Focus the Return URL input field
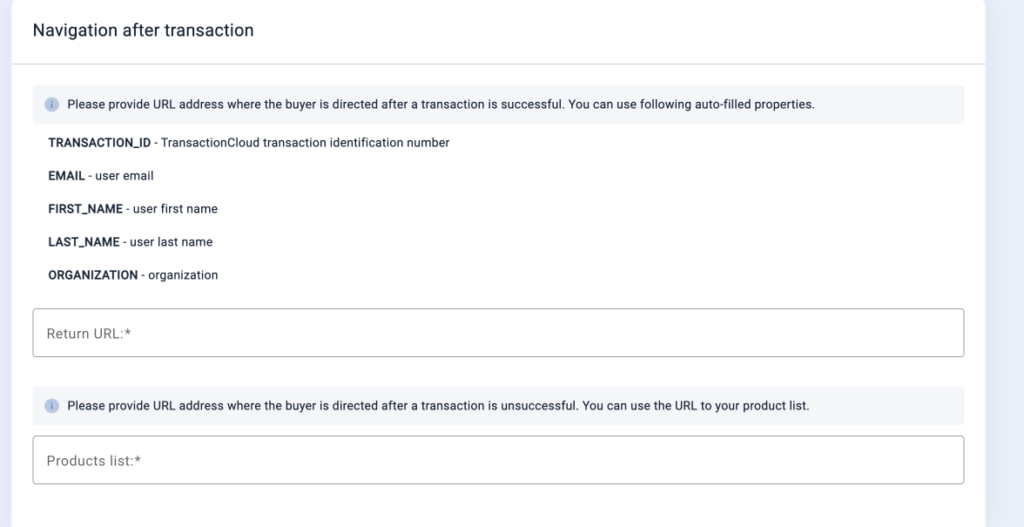 pyautogui.click(x=498, y=333)
